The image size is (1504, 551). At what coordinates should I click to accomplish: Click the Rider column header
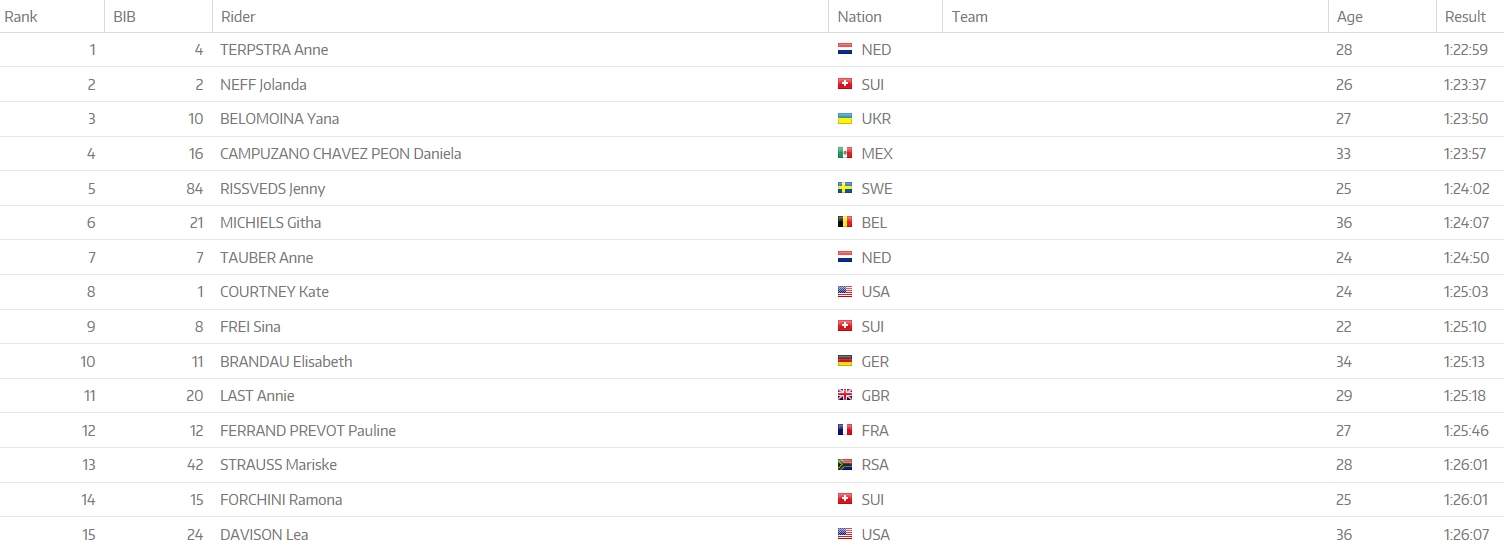pos(237,17)
